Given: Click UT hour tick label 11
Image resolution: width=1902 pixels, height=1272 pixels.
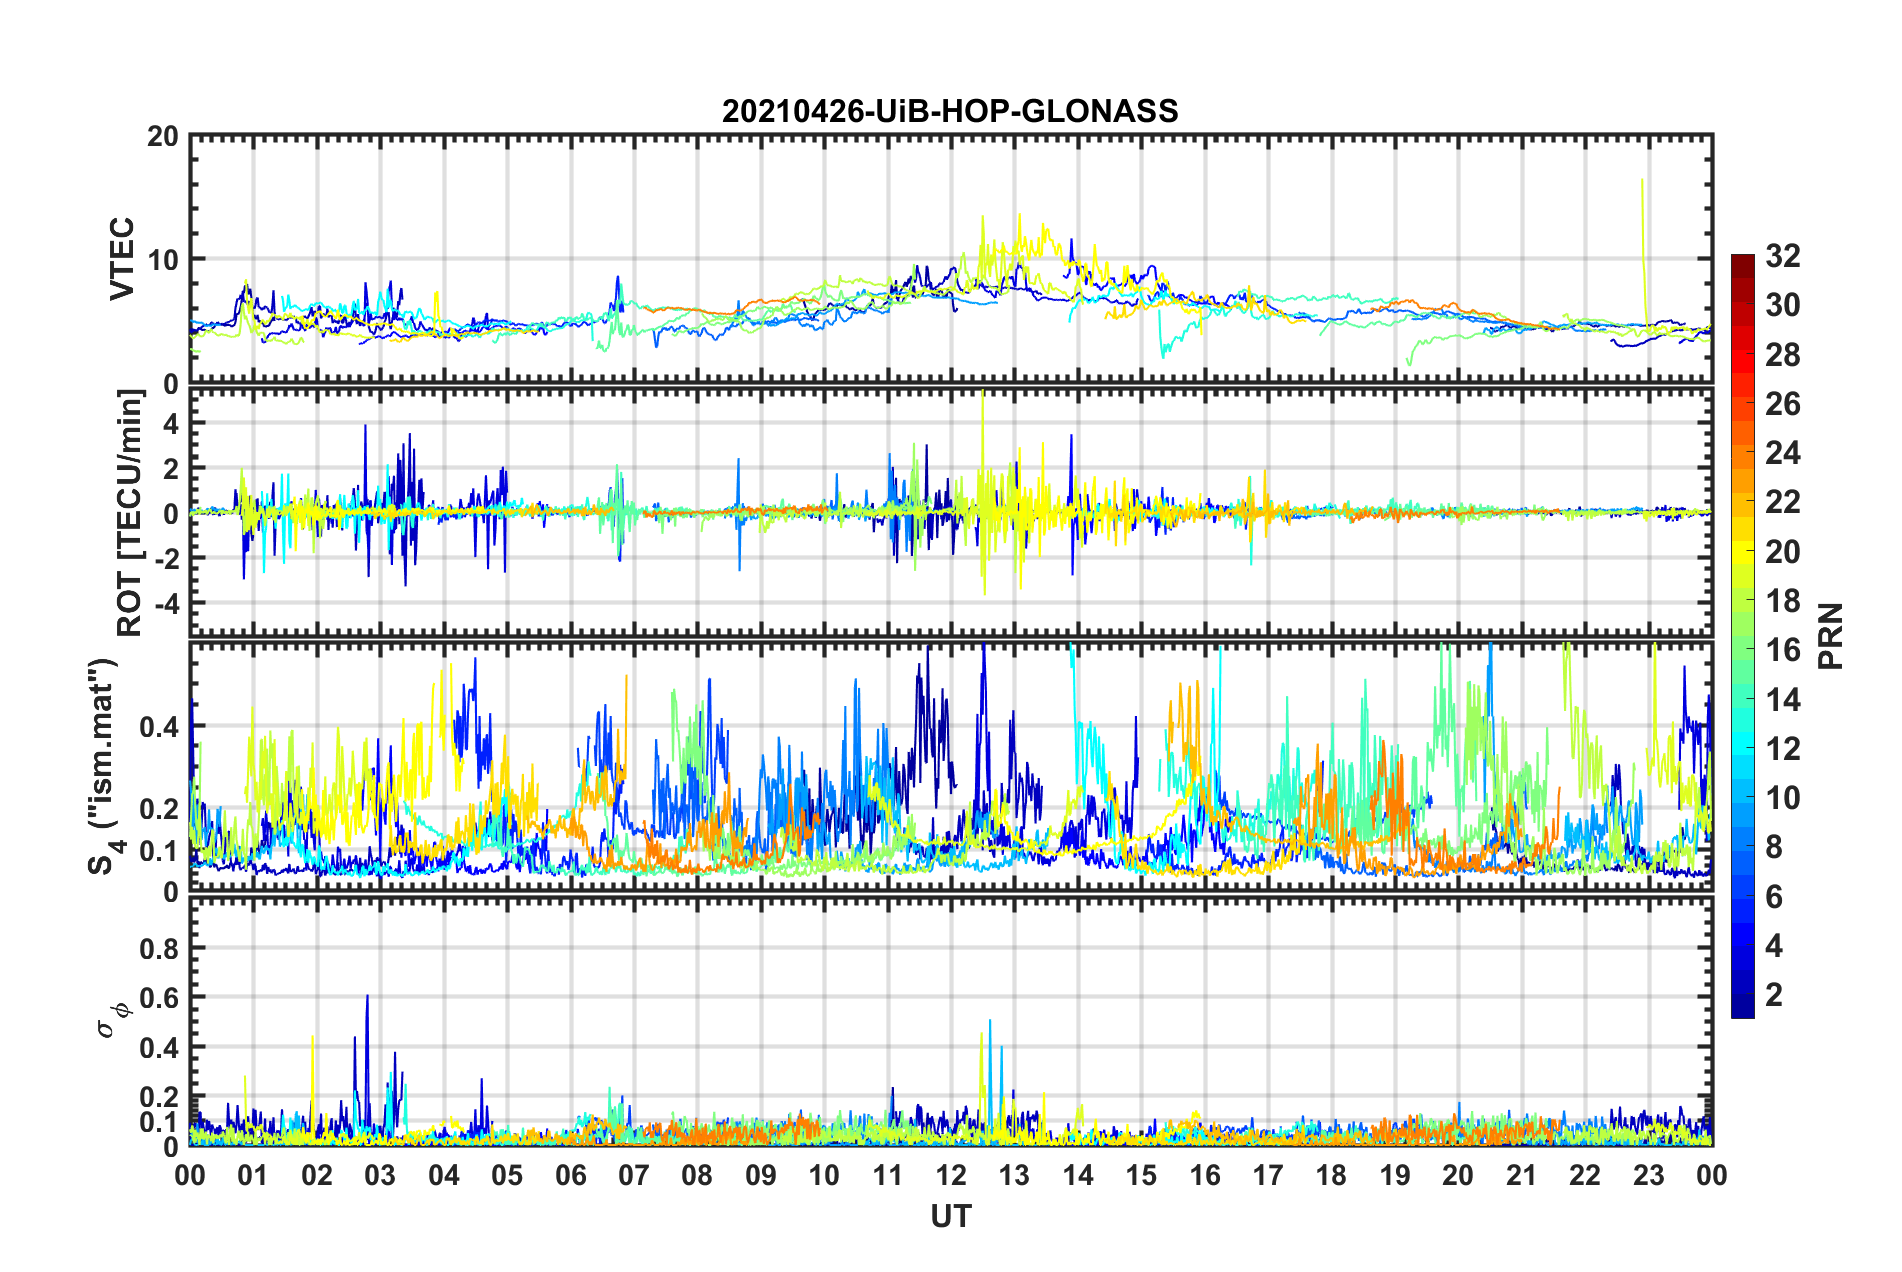Looking at the screenshot, I should click(888, 1175).
